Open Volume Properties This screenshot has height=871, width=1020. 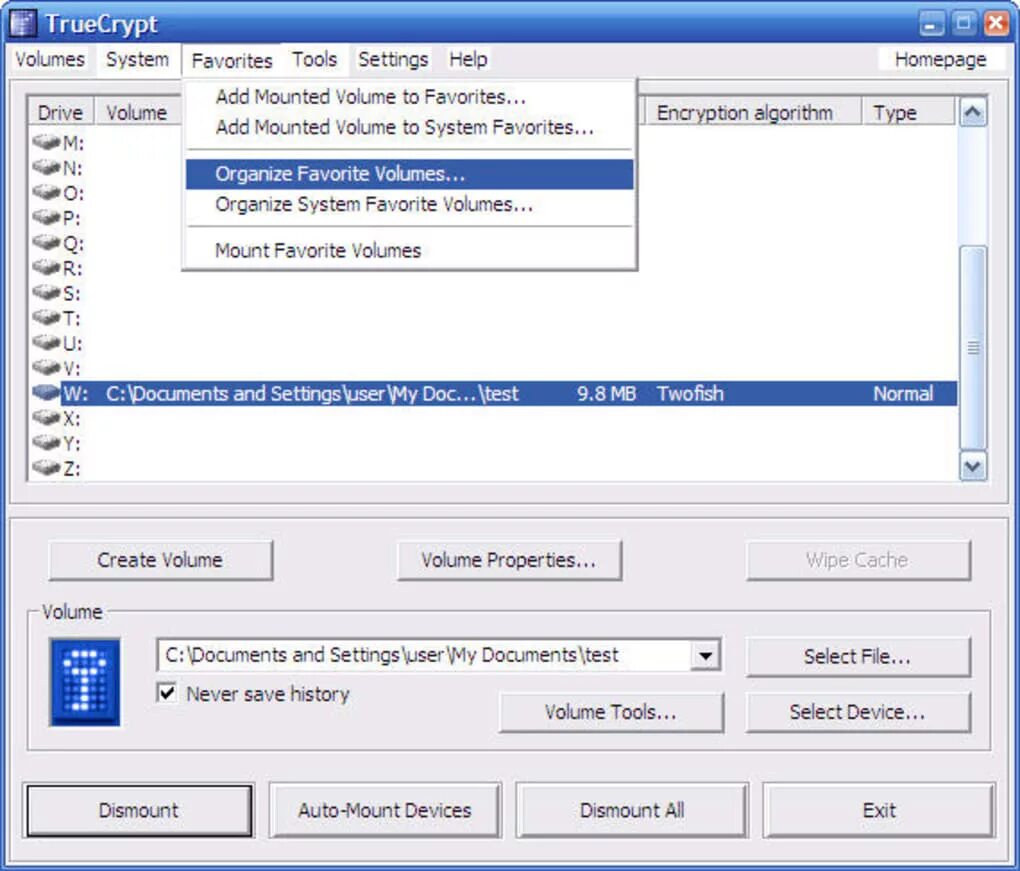tap(509, 560)
